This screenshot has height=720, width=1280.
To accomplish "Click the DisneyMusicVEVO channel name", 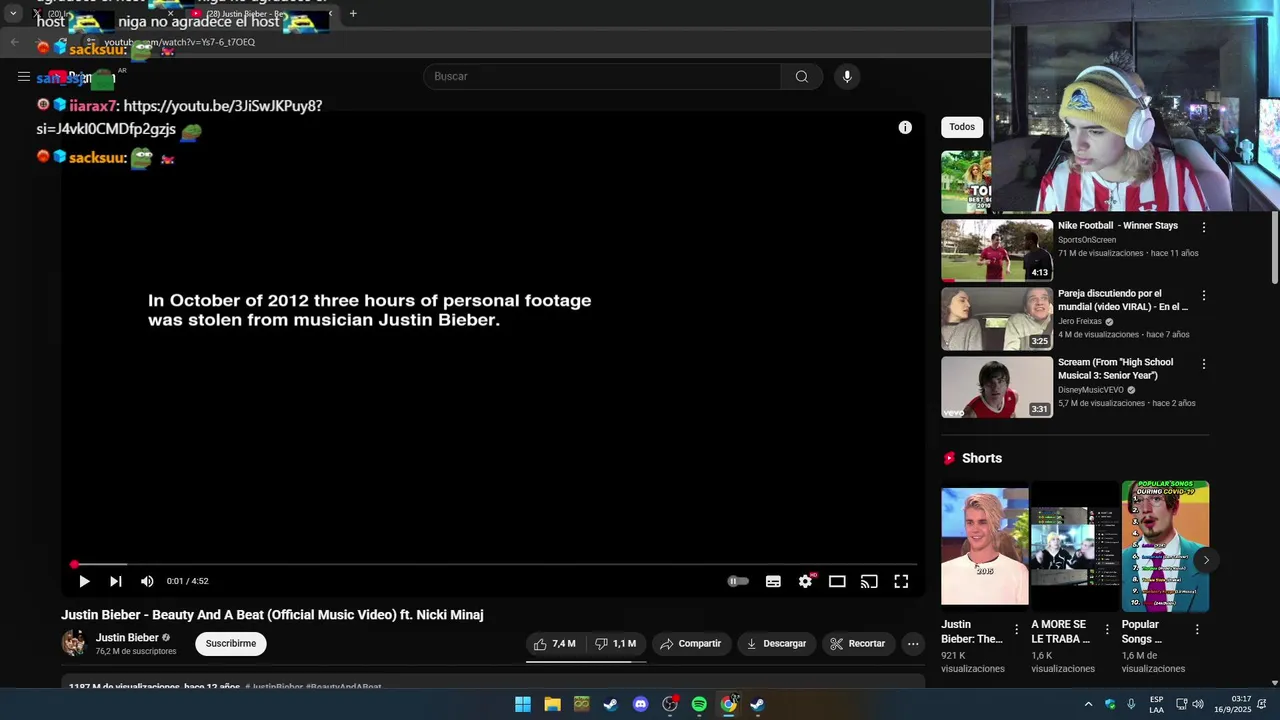I will click(x=1091, y=390).
